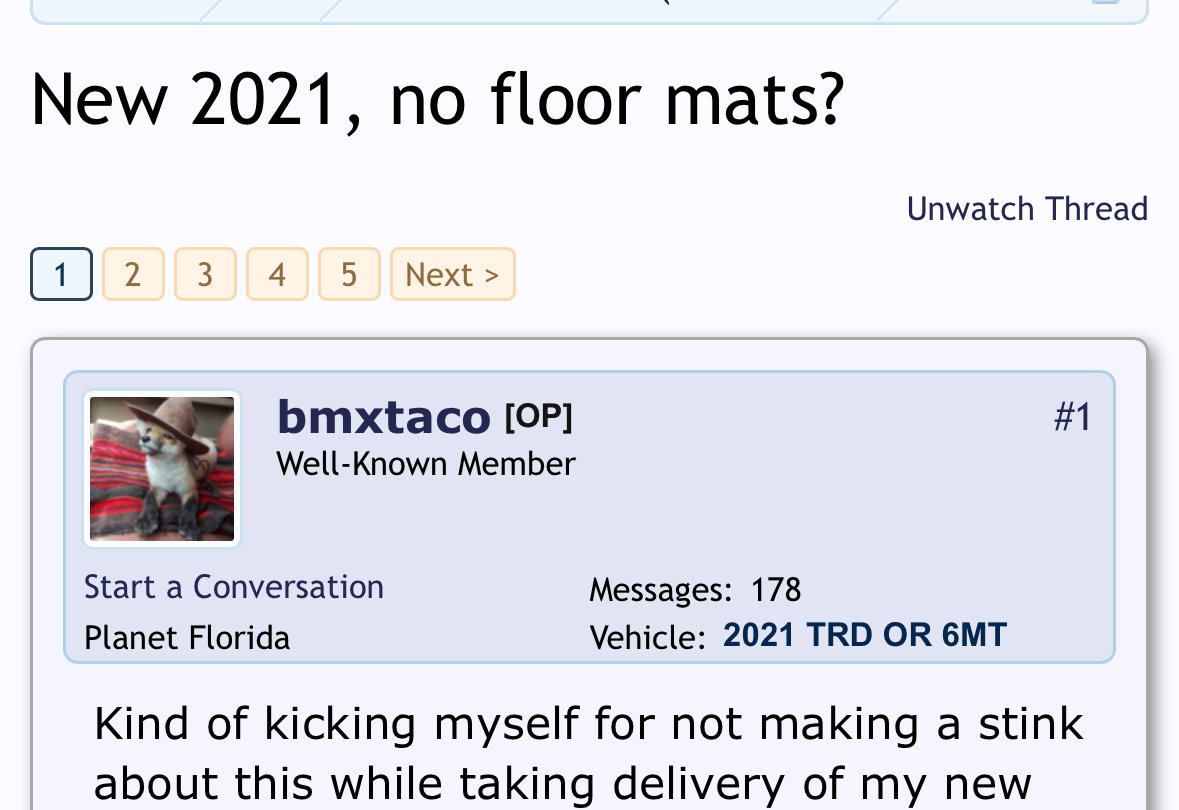Click Unwatch Thread link
This screenshot has height=810, width=1179.
coord(1027,208)
